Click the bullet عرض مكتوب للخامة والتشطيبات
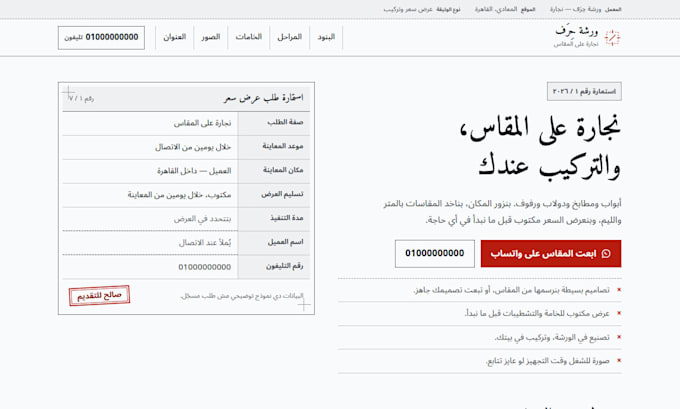The height and width of the screenshot is (409, 680). 537,313
